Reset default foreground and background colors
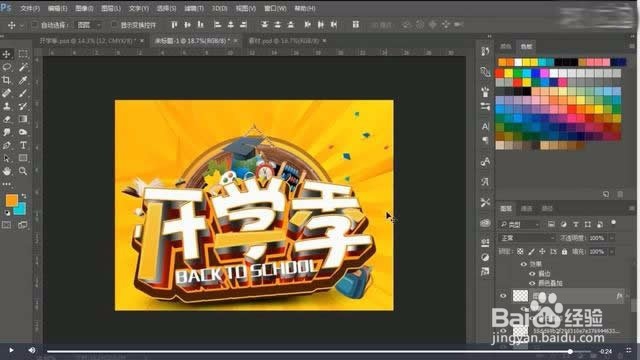This screenshot has width=640, height=360. pyautogui.click(x=7, y=213)
